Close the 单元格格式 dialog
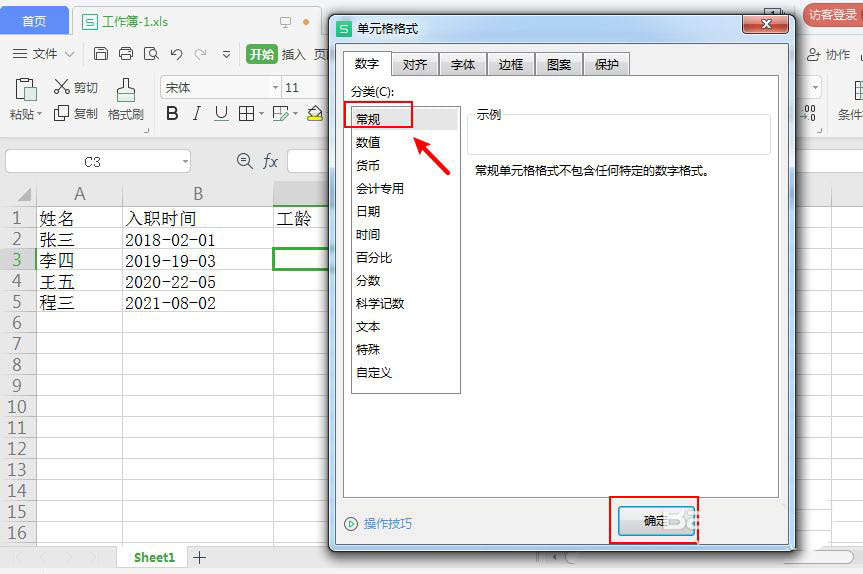The image size is (863, 574). tap(766, 24)
